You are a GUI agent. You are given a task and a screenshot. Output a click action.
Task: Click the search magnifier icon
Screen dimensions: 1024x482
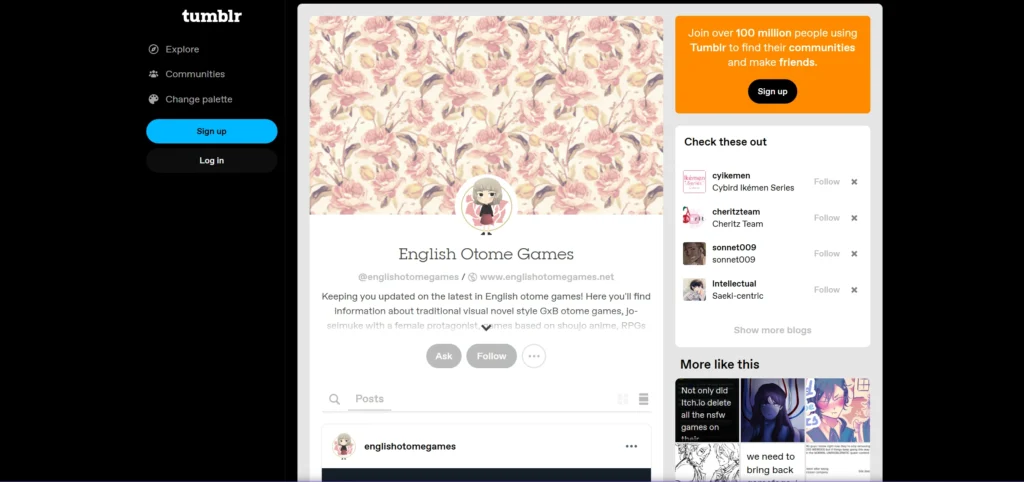[x=334, y=399]
